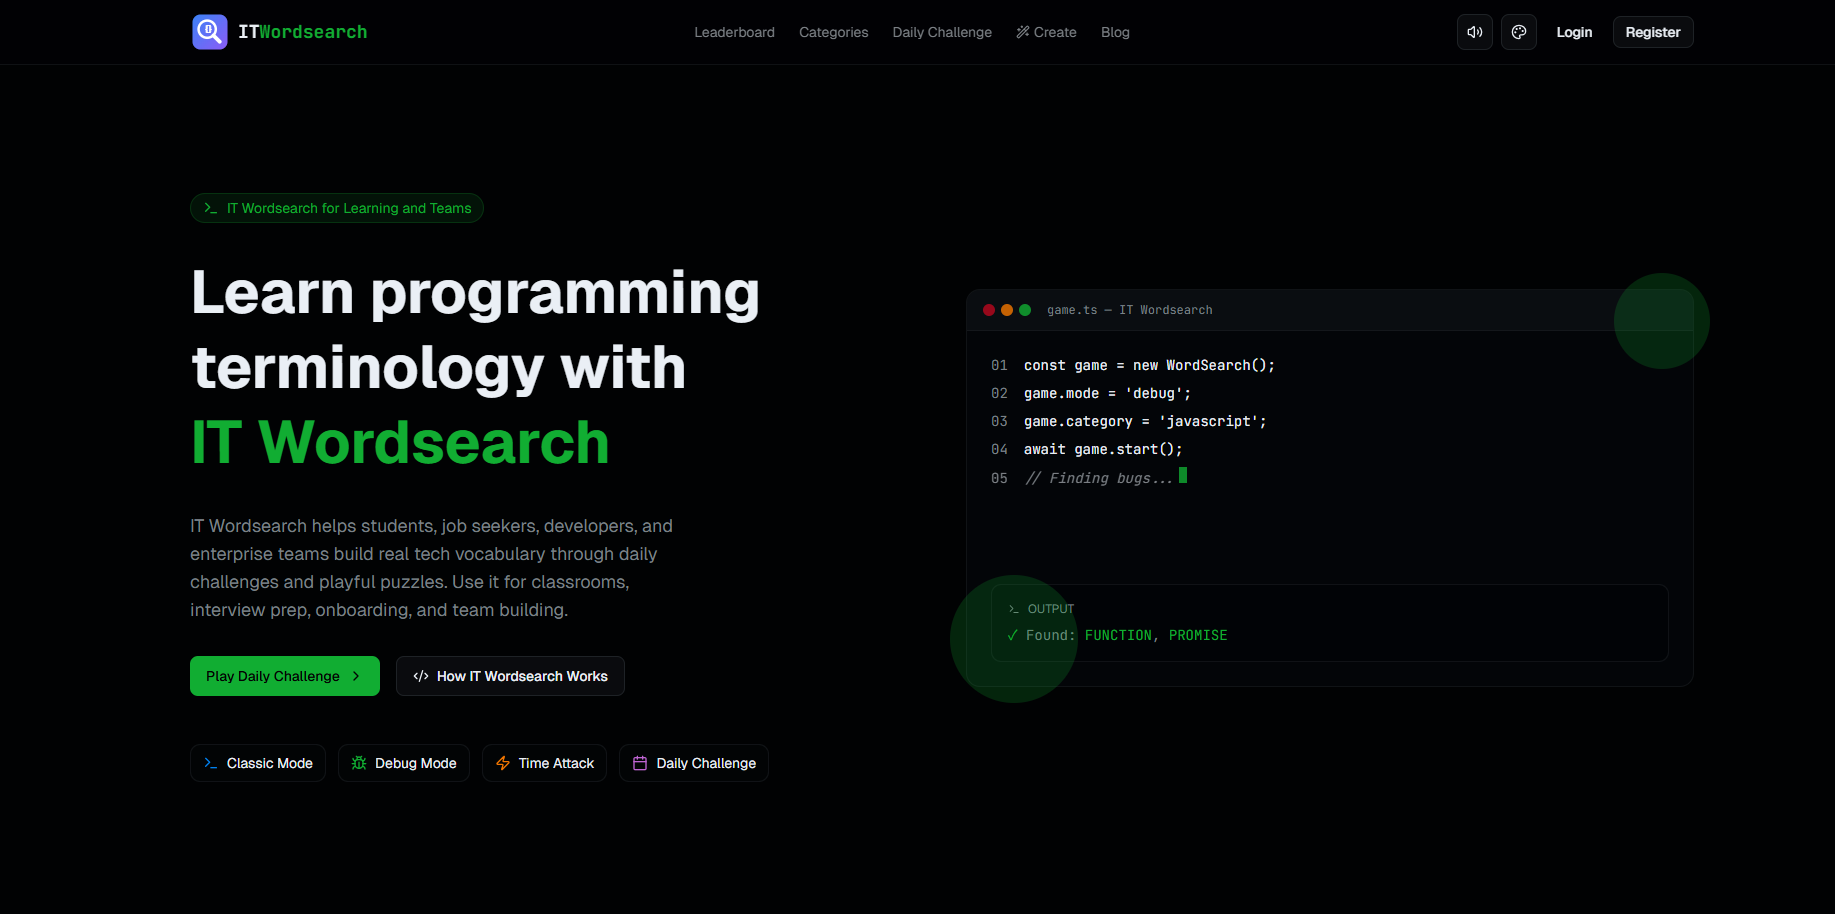Click the green traffic-light dot in code window
Screen dimensions: 1835x914
[1025, 310]
